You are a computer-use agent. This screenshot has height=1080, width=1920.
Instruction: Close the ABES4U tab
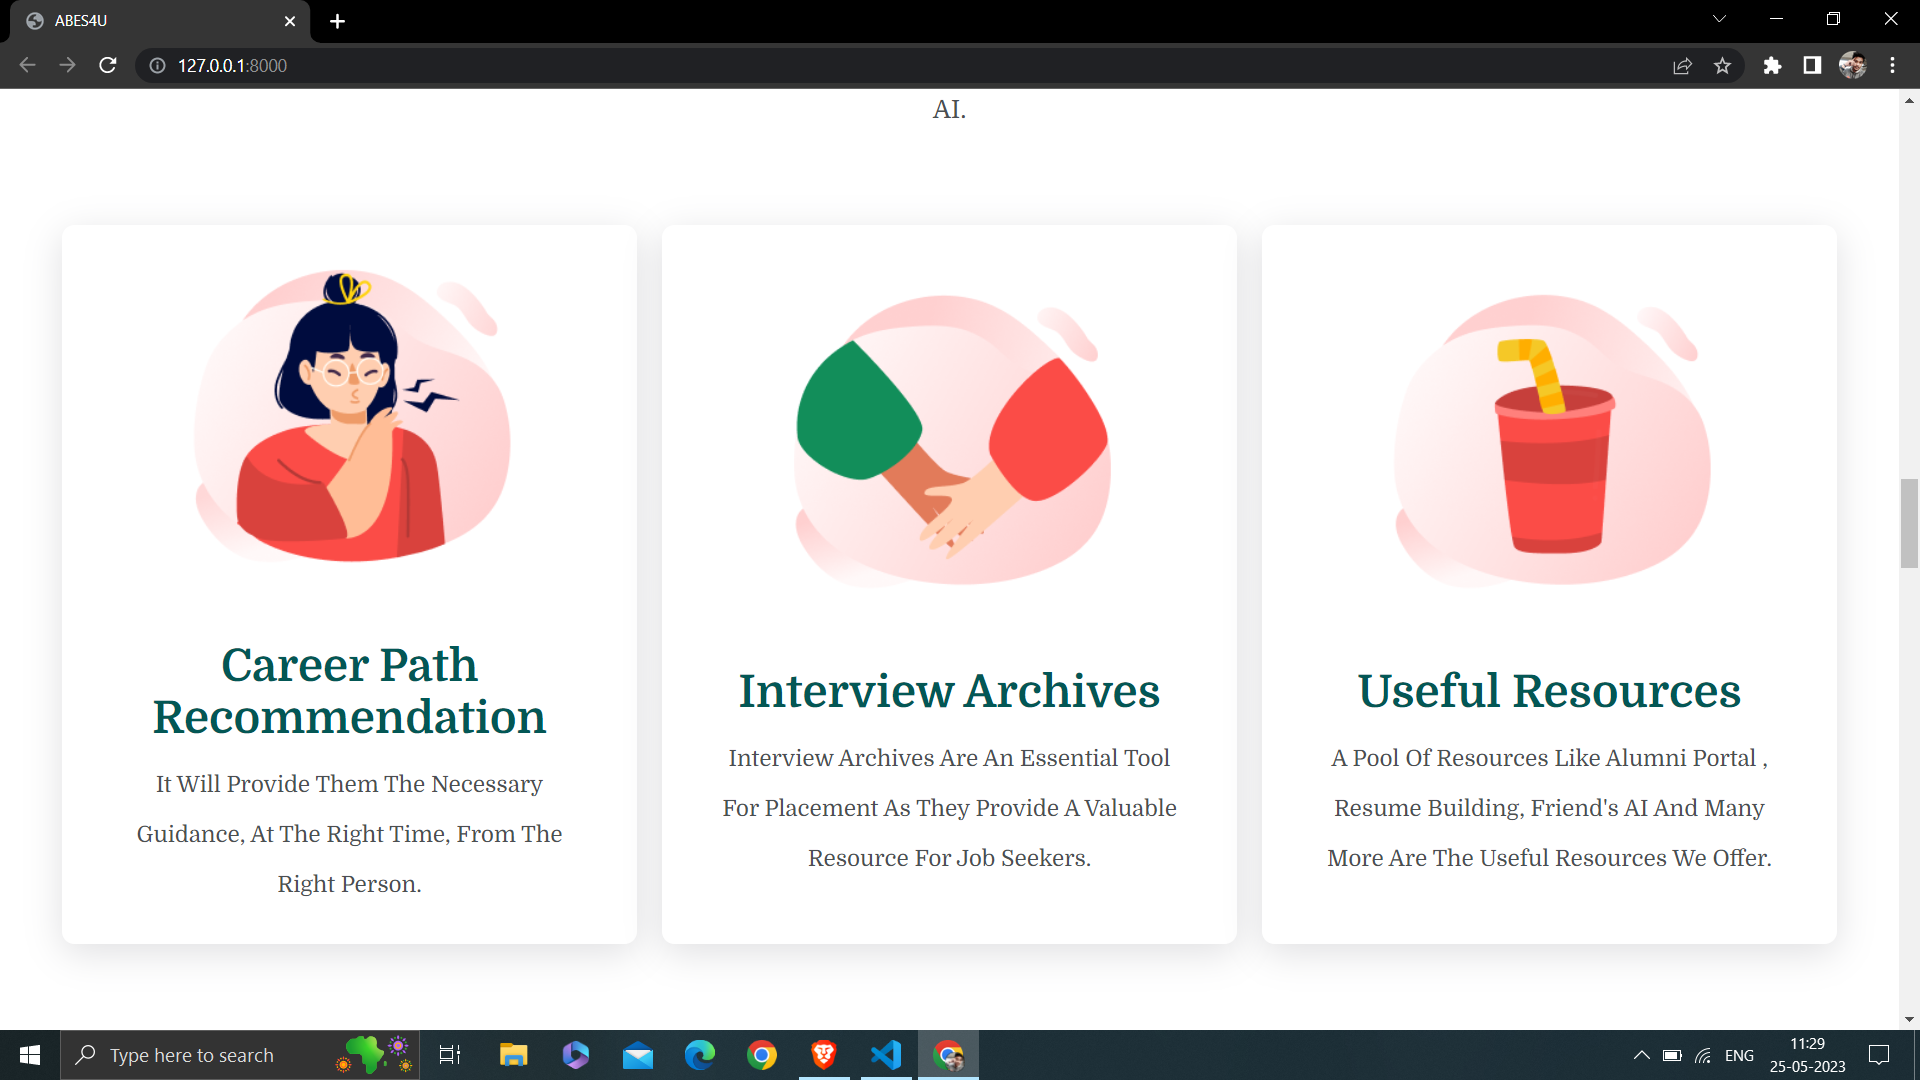coord(290,21)
